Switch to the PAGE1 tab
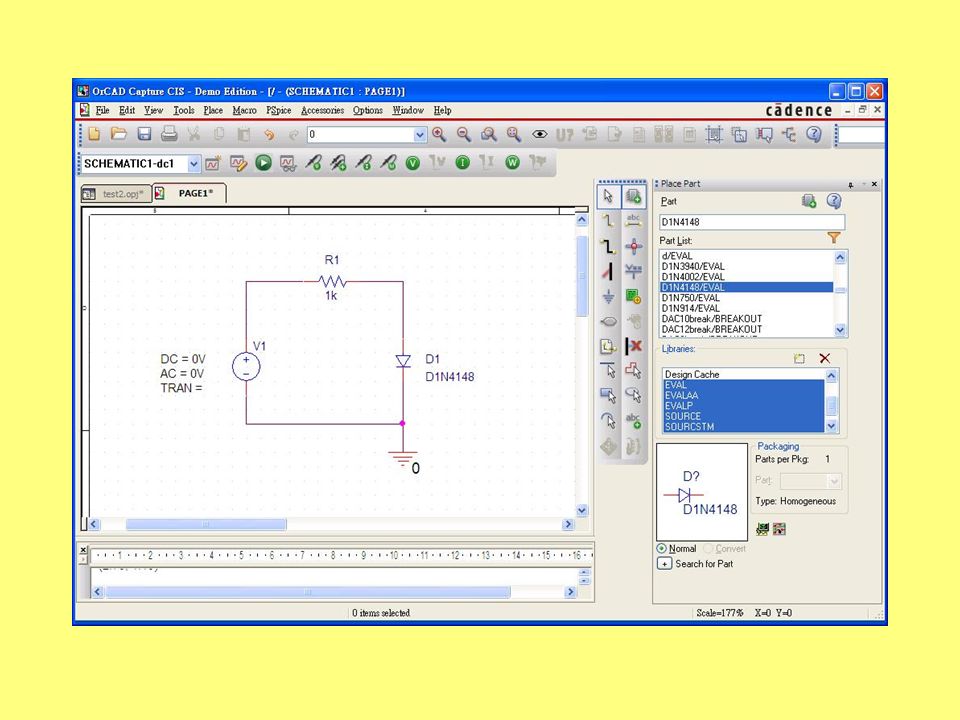This screenshot has height=720, width=960. pos(190,193)
